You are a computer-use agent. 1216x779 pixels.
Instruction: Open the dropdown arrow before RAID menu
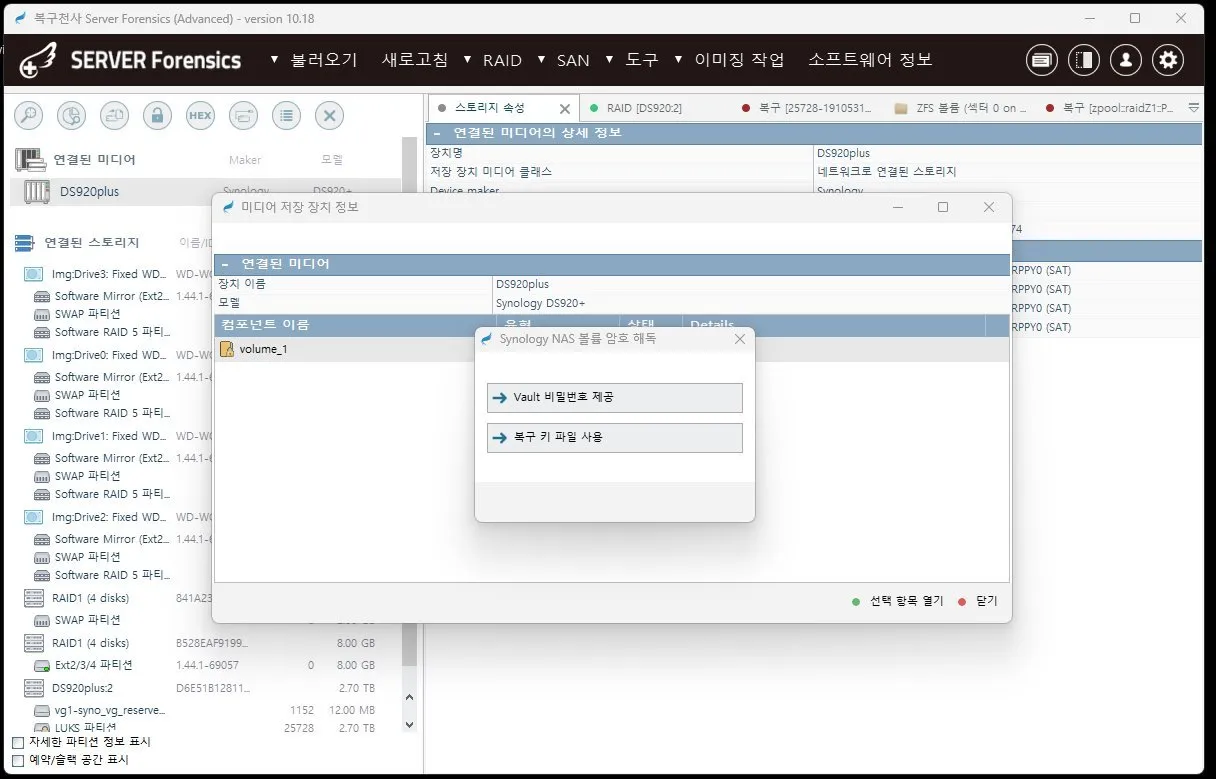click(x=467, y=60)
